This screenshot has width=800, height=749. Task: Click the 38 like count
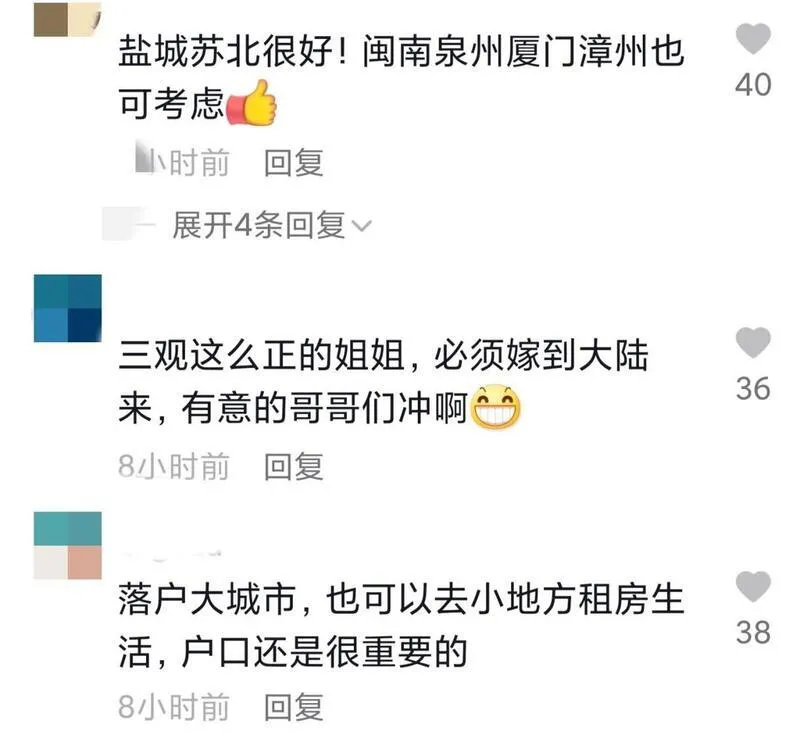(753, 633)
